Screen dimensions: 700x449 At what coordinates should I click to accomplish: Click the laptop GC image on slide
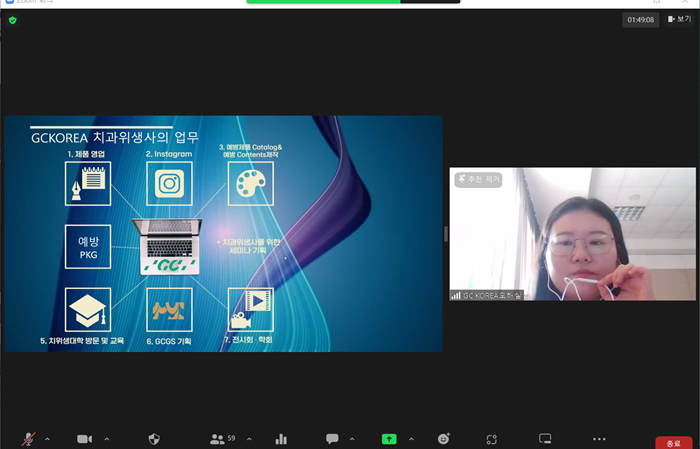click(169, 247)
